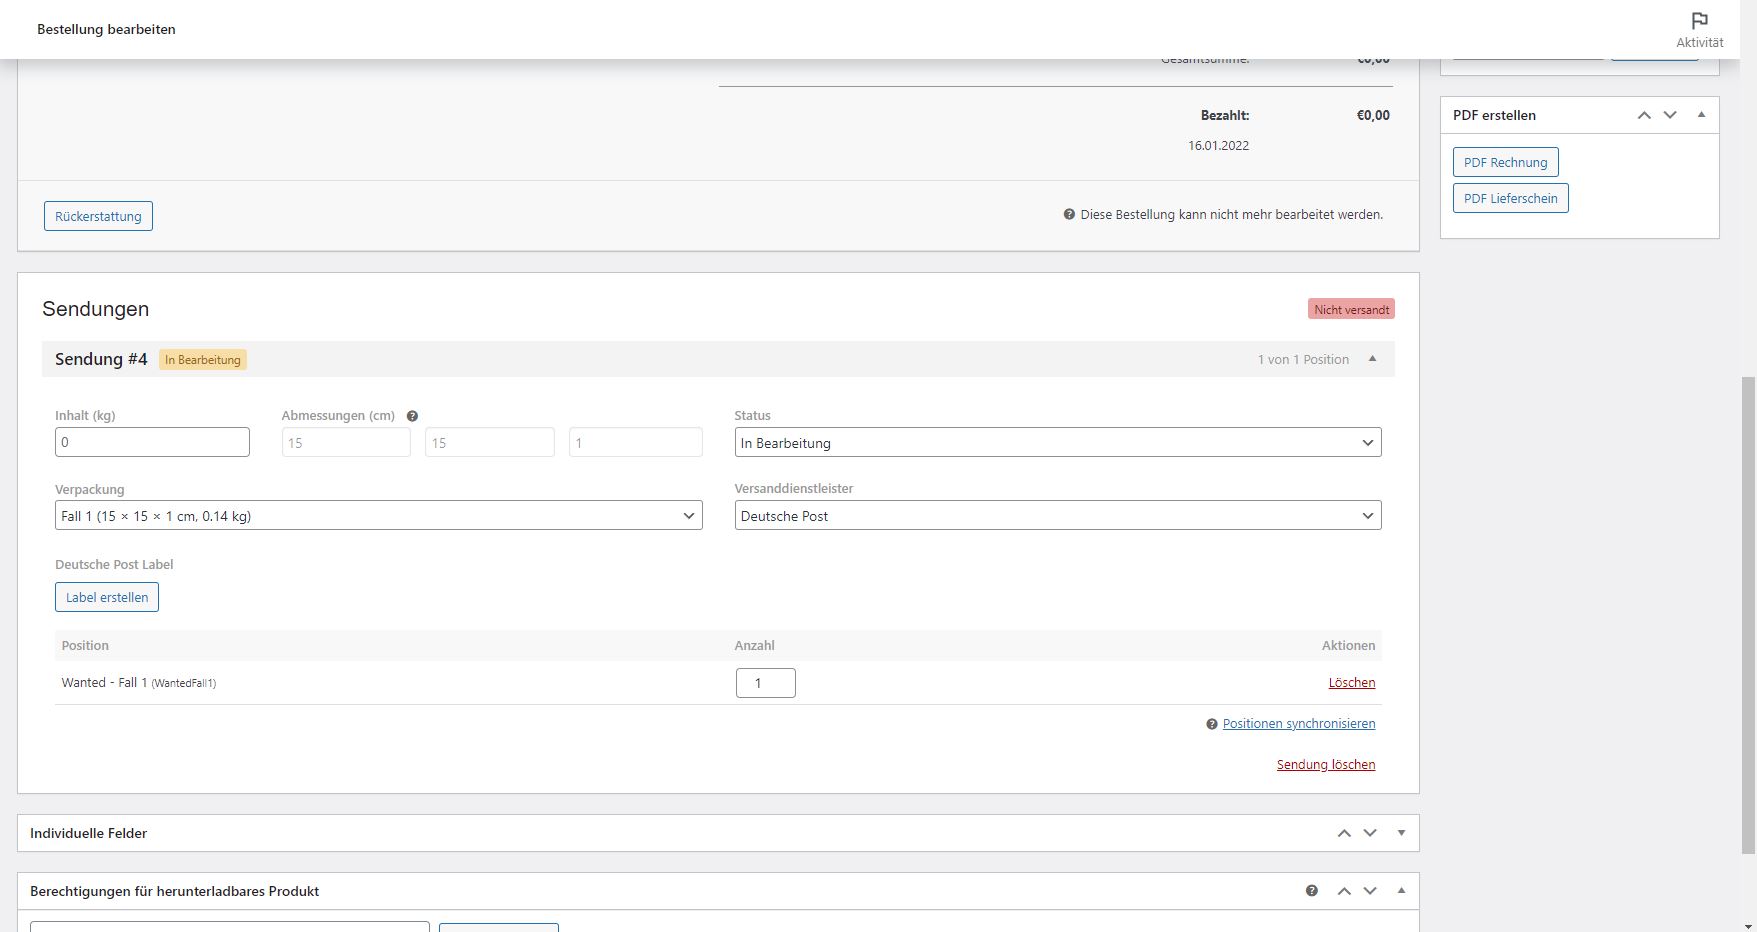This screenshot has height=932, width=1757.
Task: Collapse Berechtigungen für herunterladbares Produkt panel
Action: pyautogui.click(x=1401, y=891)
